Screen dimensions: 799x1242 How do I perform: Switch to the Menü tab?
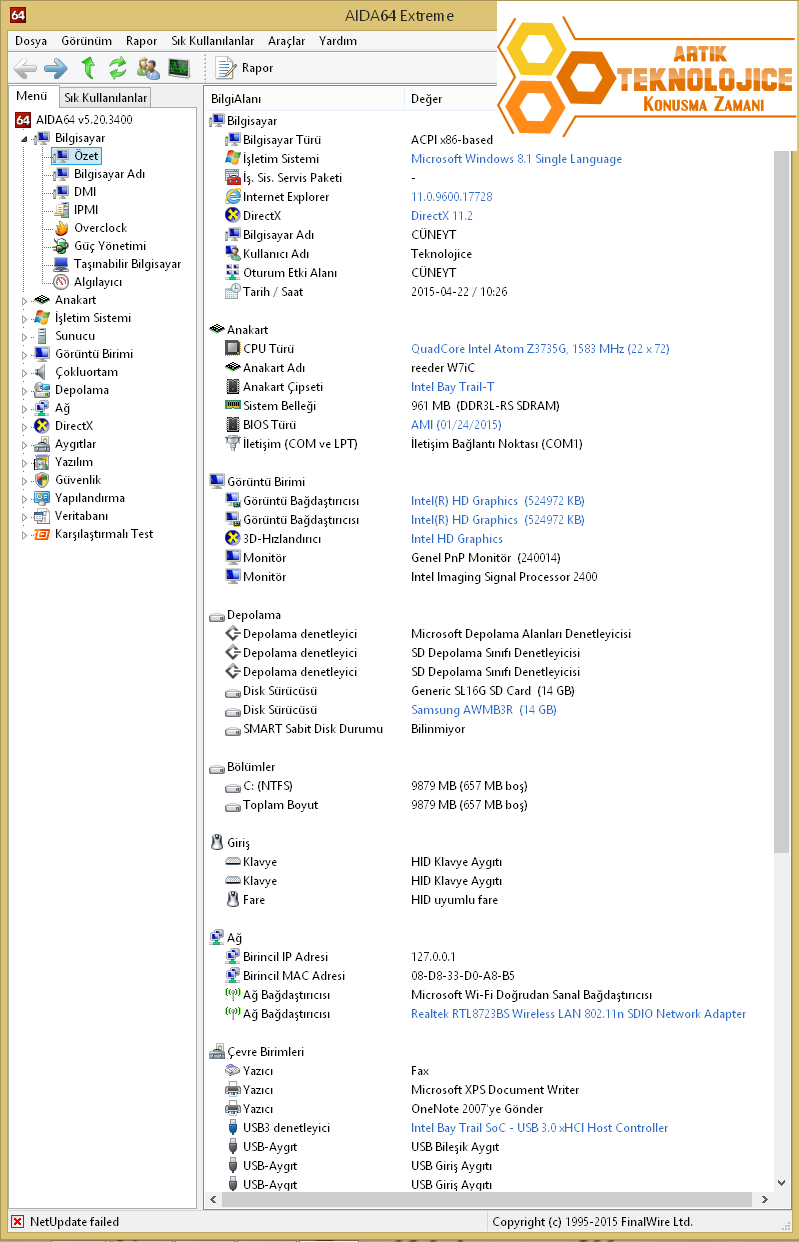coord(32,96)
